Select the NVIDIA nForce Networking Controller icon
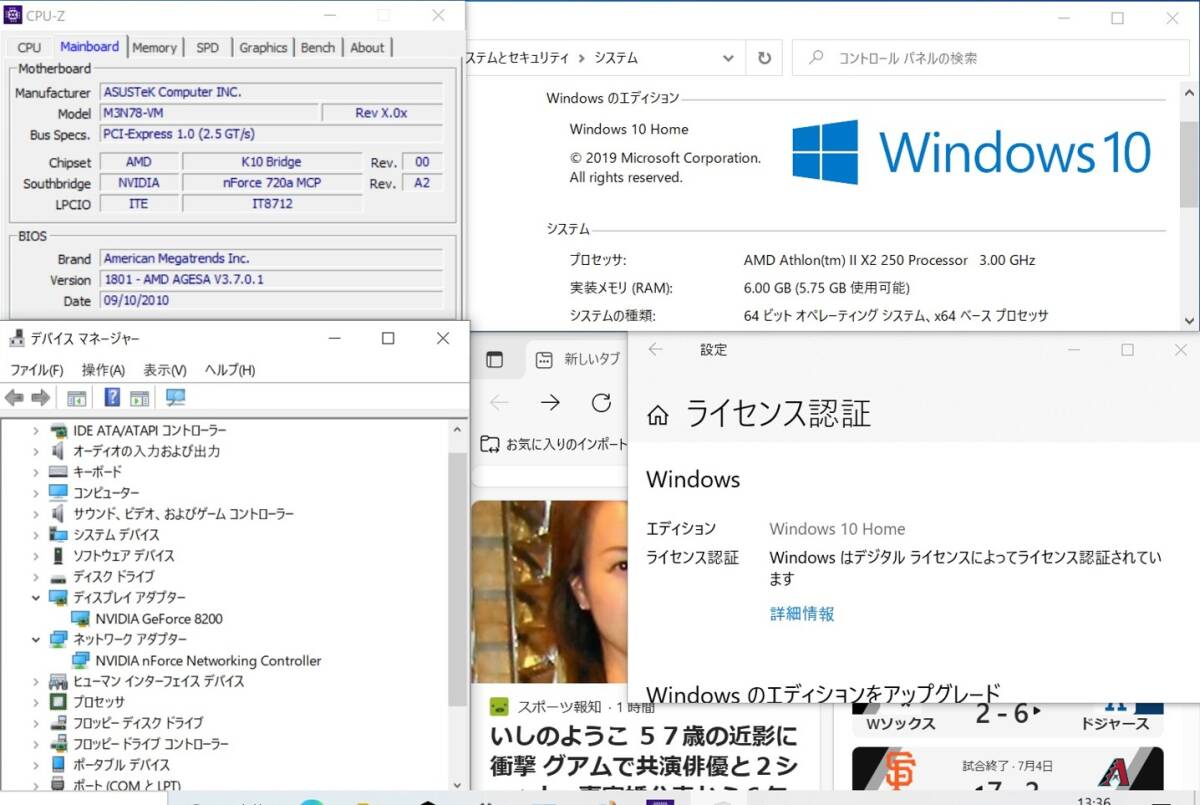1200x805 pixels. pyautogui.click(x=81, y=661)
